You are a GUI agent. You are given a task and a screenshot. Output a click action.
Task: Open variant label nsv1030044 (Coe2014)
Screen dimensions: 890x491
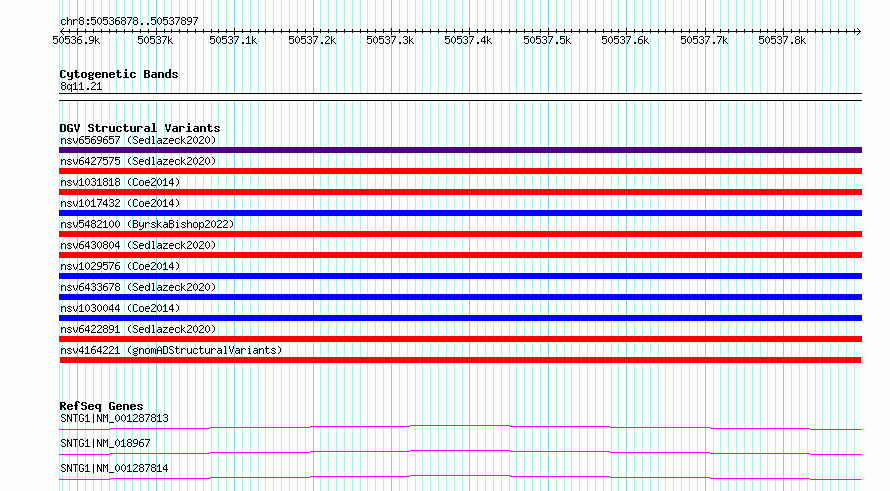120,308
